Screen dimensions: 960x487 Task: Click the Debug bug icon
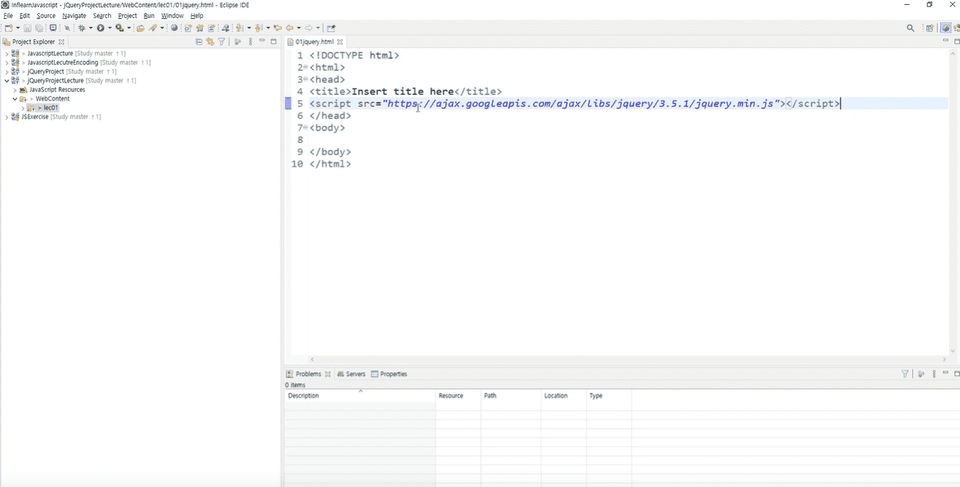click(x=82, y=28)
